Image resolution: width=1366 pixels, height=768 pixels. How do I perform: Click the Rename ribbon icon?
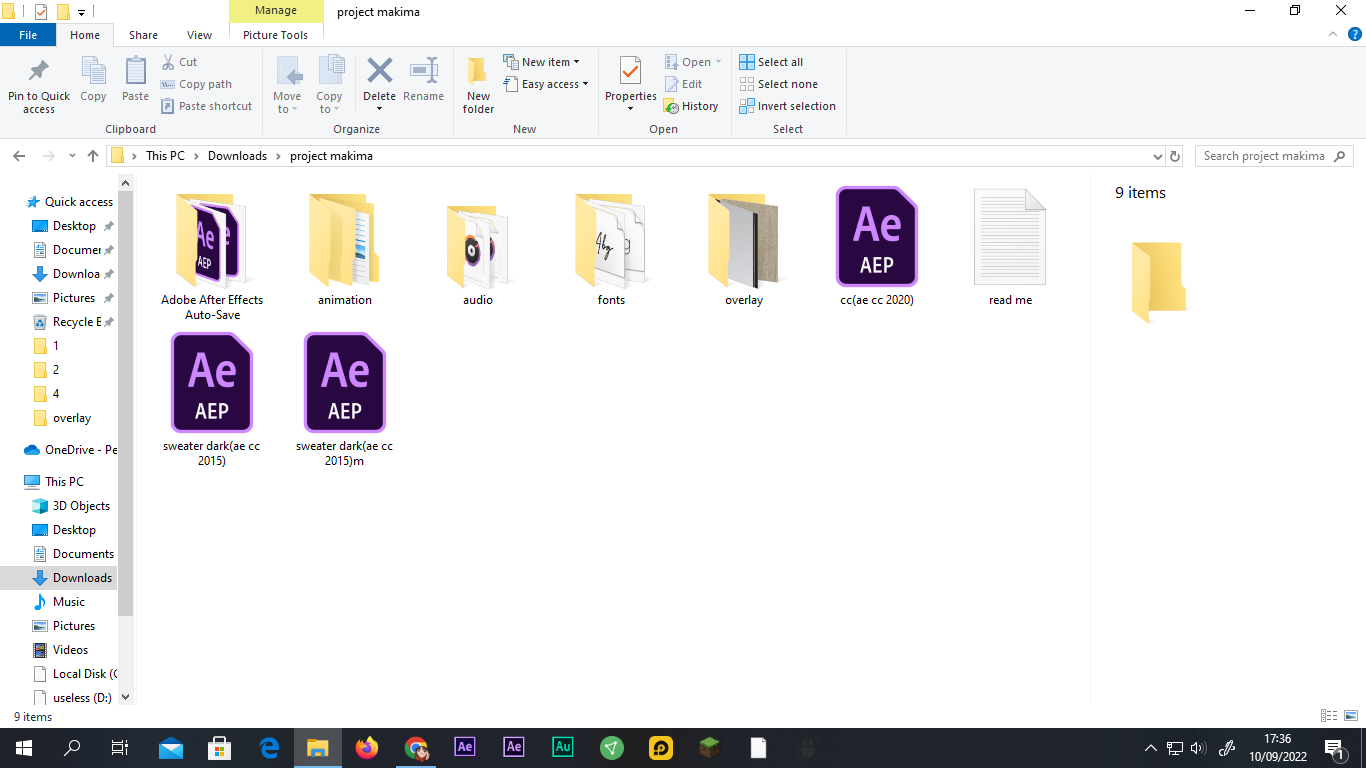pos(423,70)
